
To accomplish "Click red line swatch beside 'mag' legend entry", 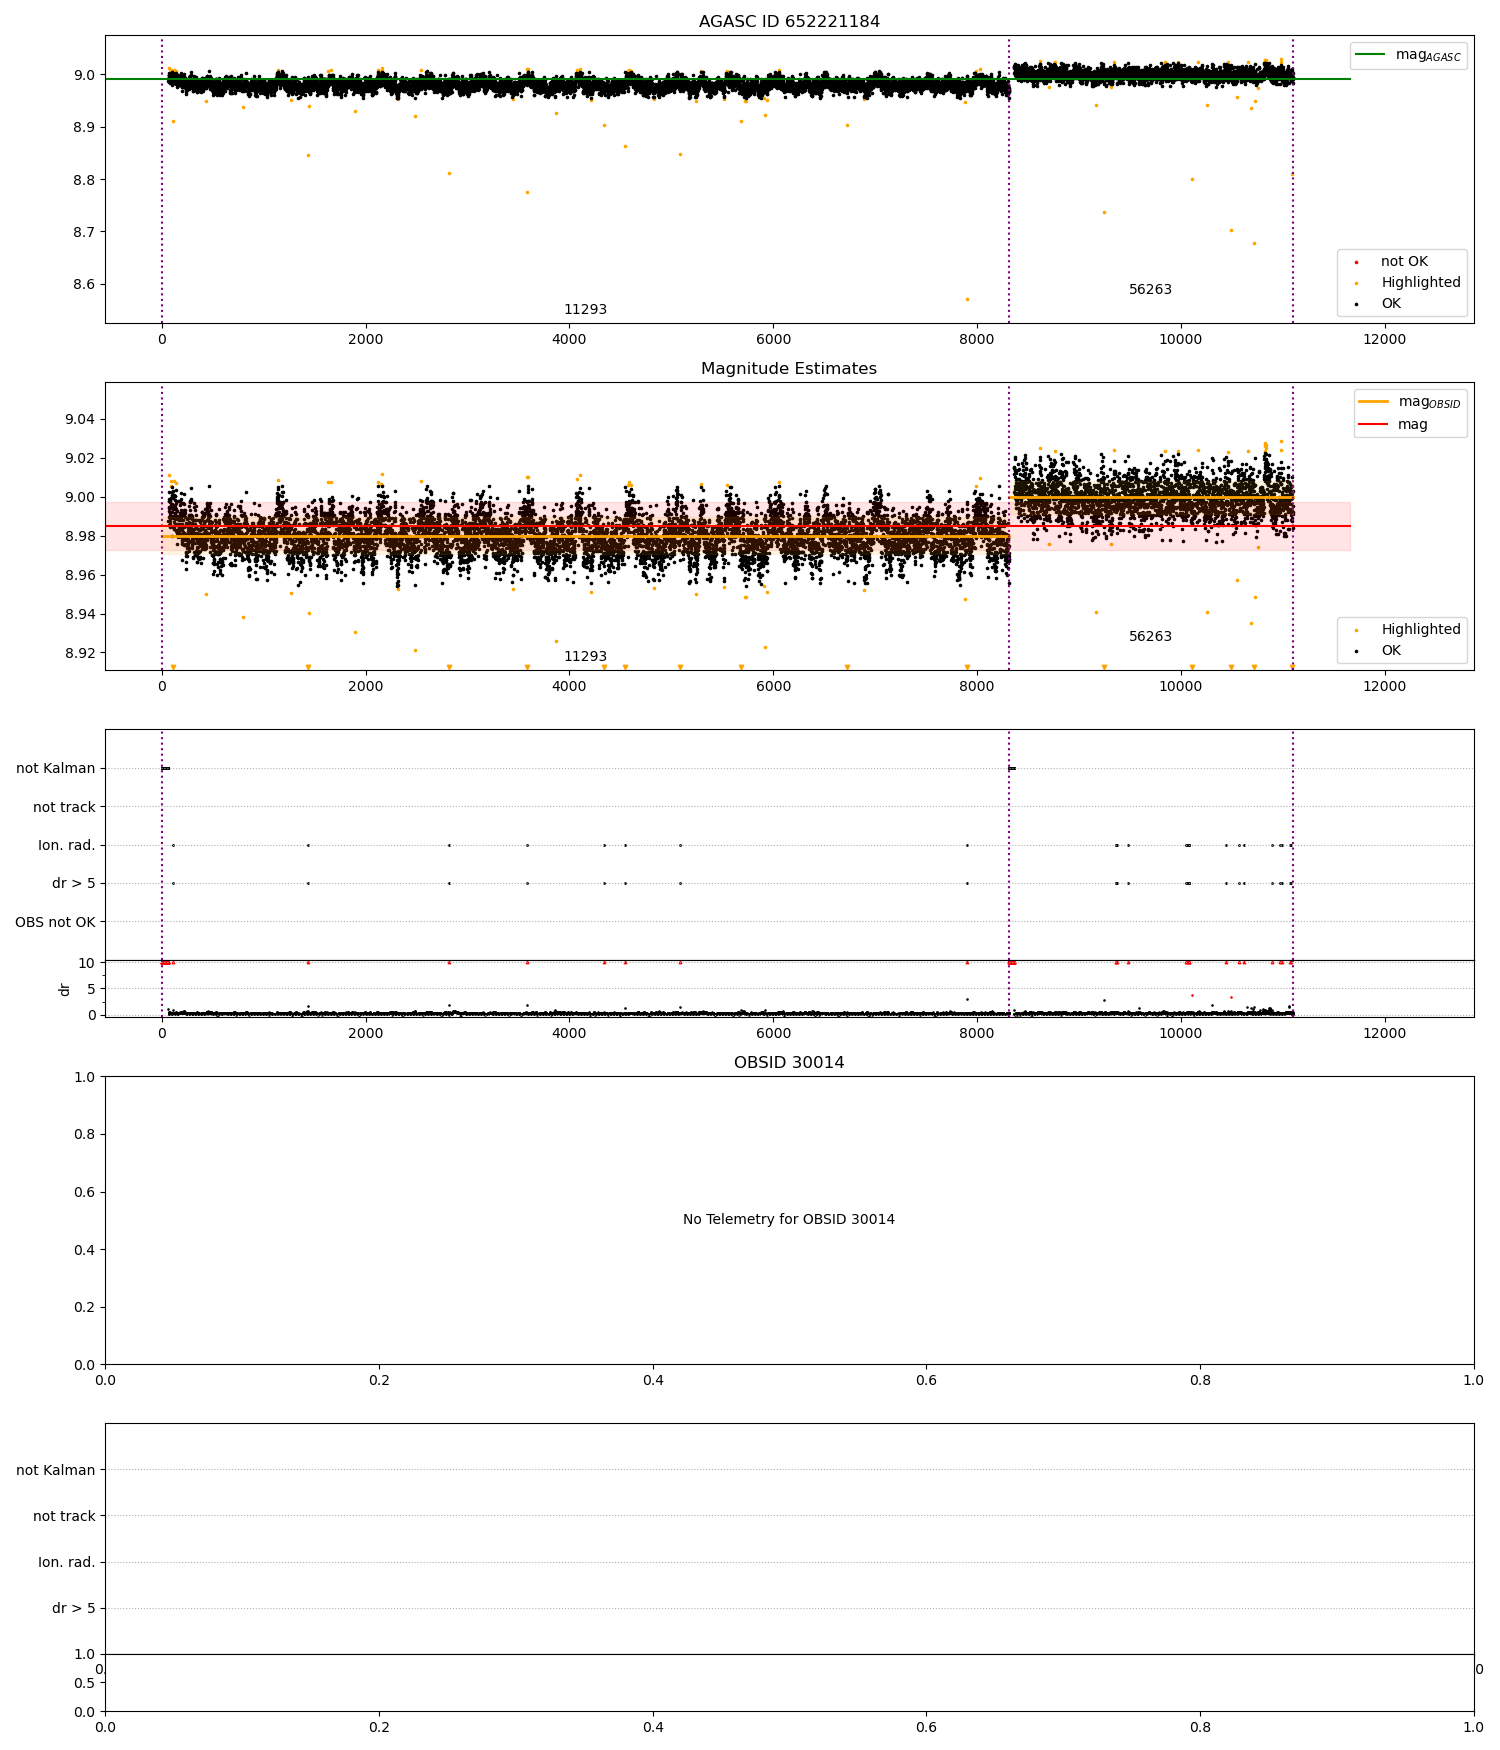I will [1374, 424].
